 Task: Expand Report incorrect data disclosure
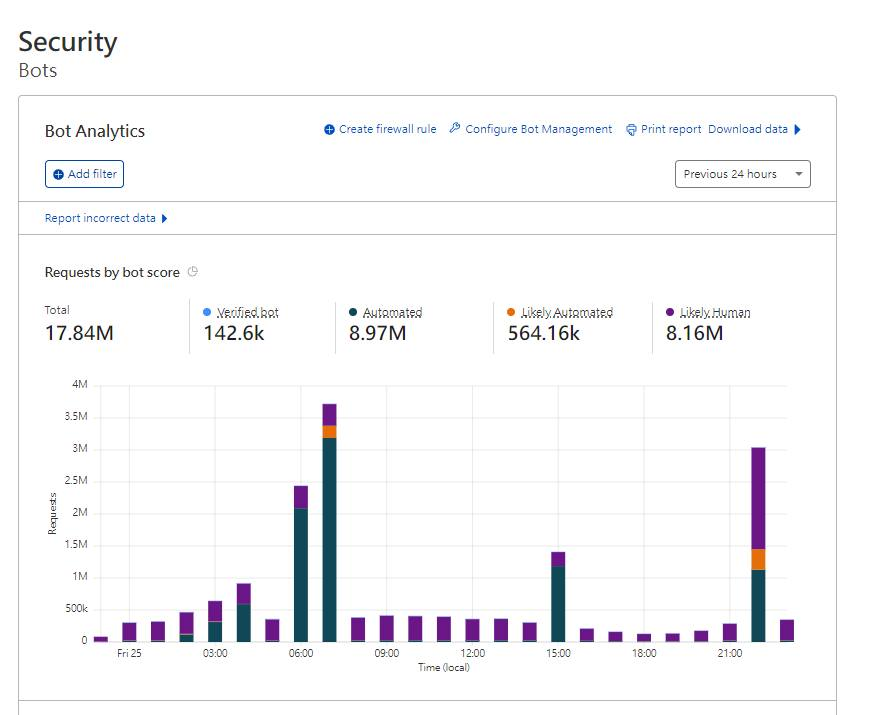coord(164,218)
